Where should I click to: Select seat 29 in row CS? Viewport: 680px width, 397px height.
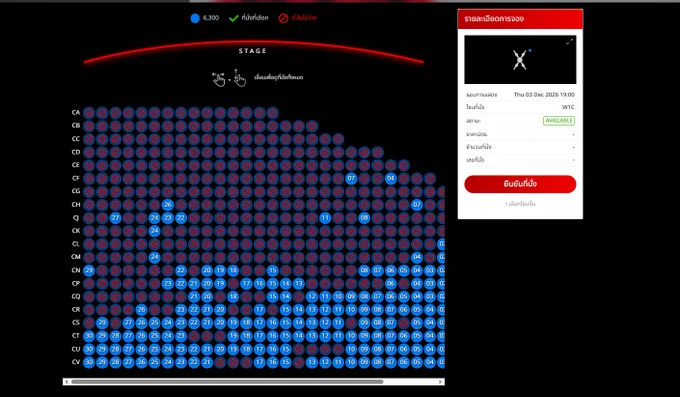pyautogui.click(x=102, y=323)
